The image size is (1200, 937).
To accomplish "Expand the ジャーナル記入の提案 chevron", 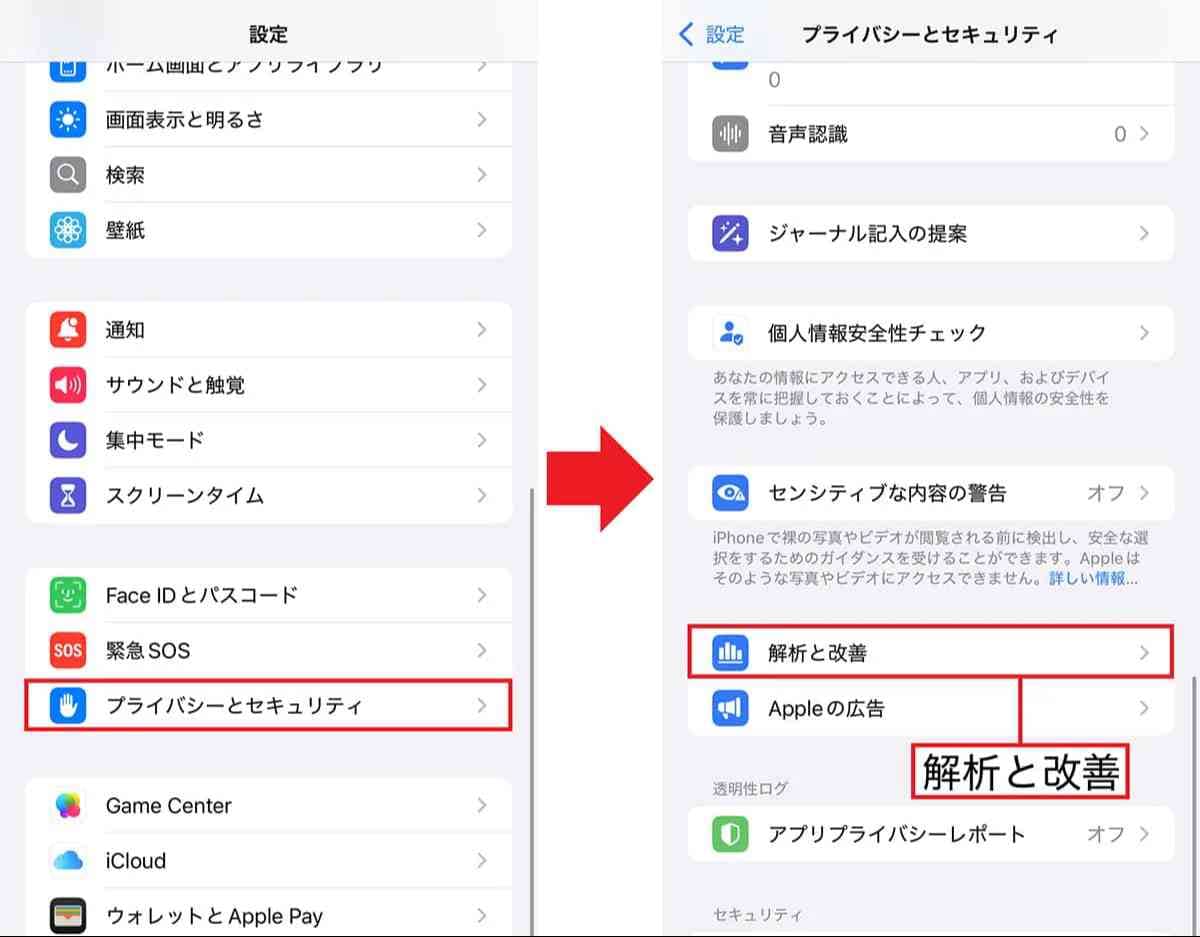I will click(x=1144, y=234).
